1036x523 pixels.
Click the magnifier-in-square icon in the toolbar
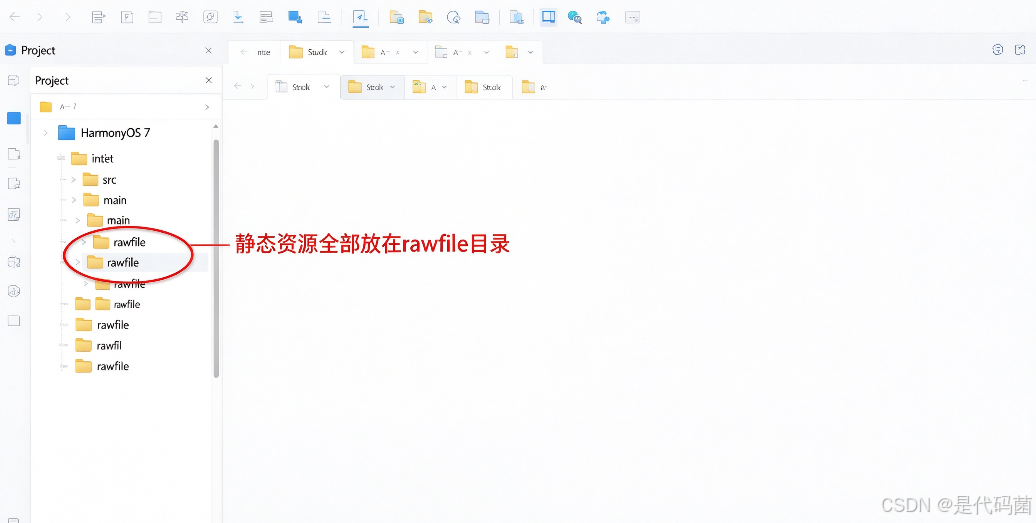click(210, 17)
